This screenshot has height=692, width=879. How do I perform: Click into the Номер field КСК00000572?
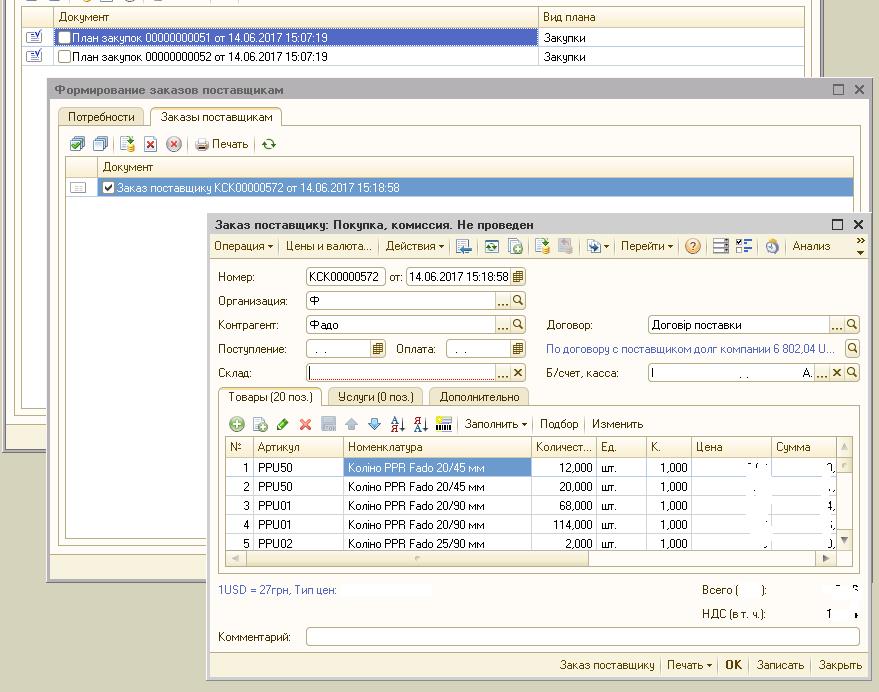coord(346,276)
